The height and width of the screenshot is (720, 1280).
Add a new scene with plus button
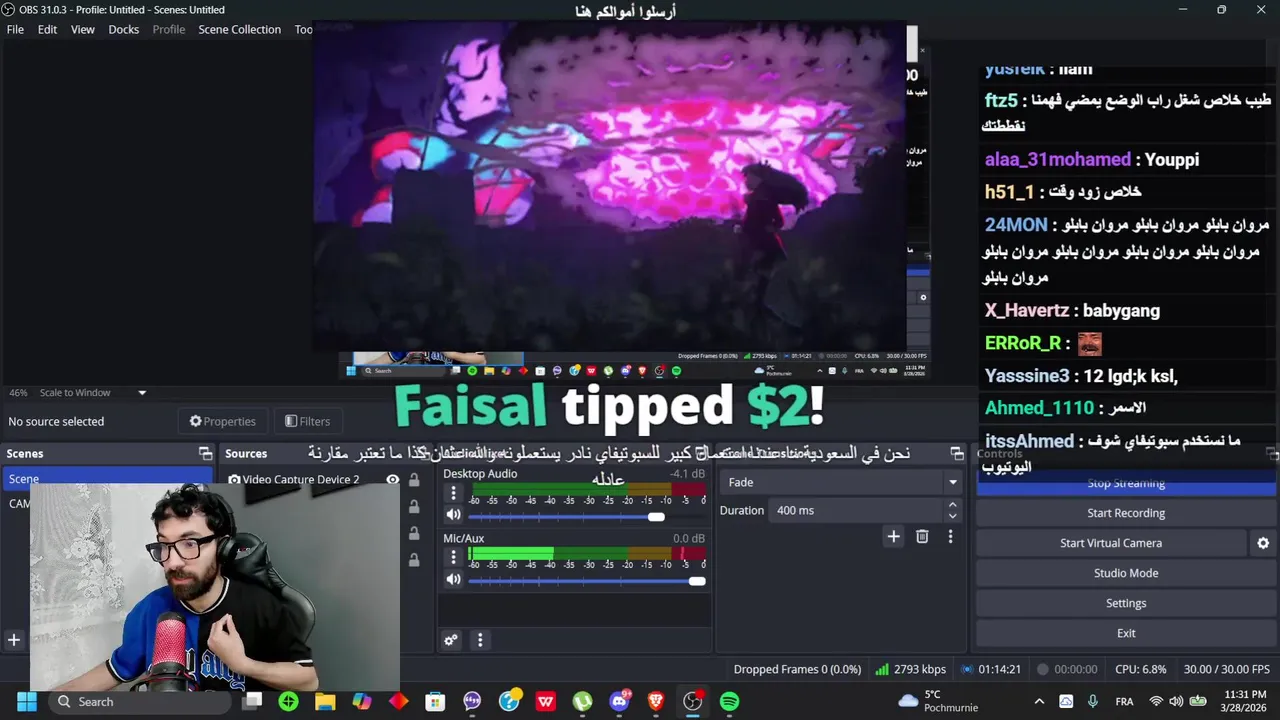(x=14, y=640)
